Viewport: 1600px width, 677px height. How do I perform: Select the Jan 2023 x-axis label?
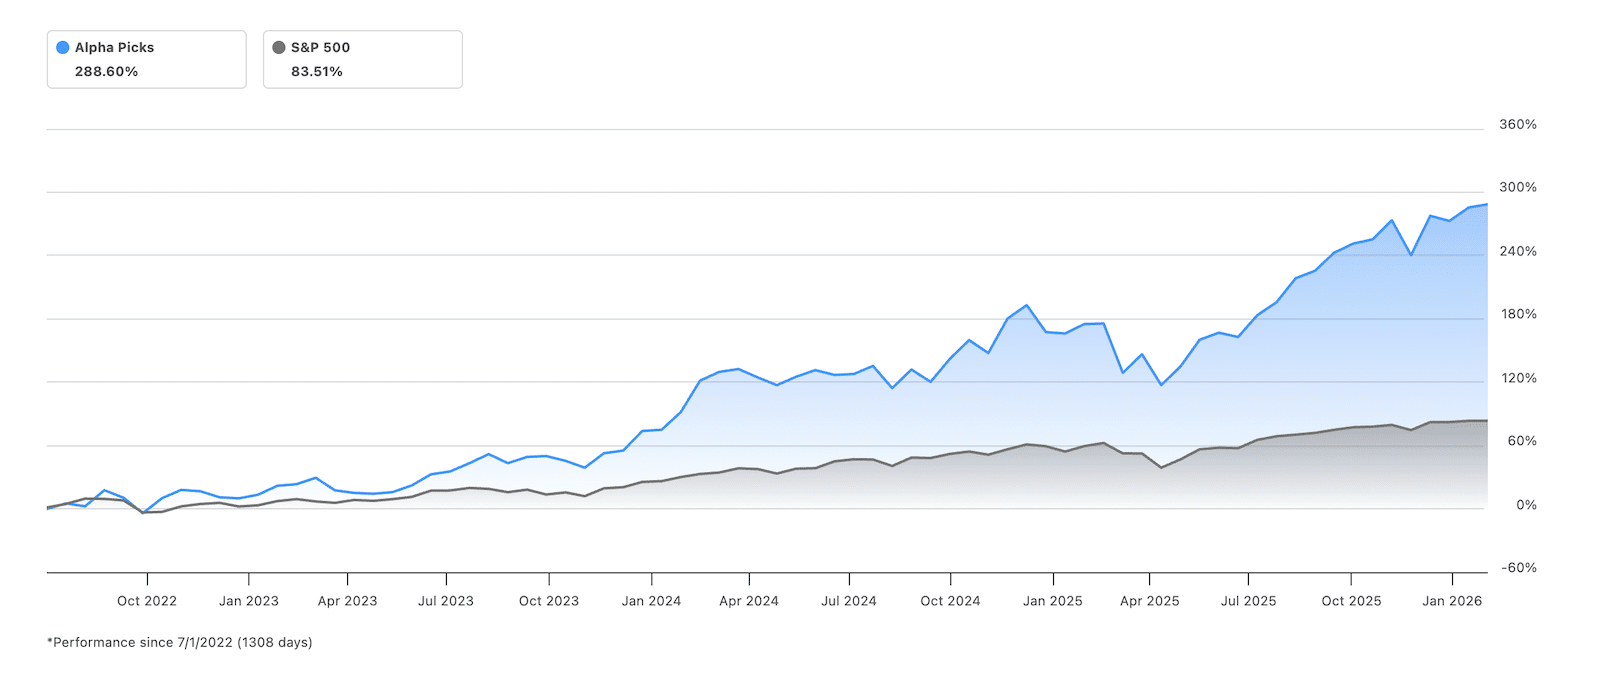[249, 601]
